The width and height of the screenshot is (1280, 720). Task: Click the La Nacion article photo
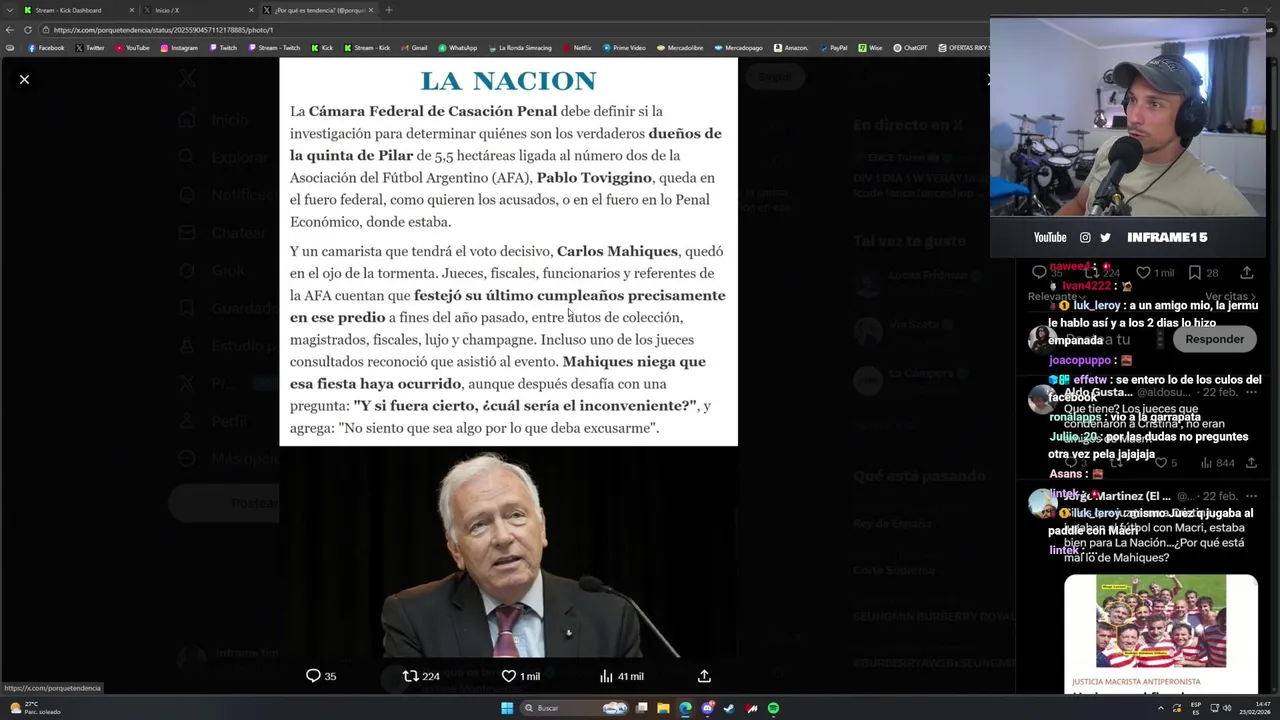click(x=508, y=357)
